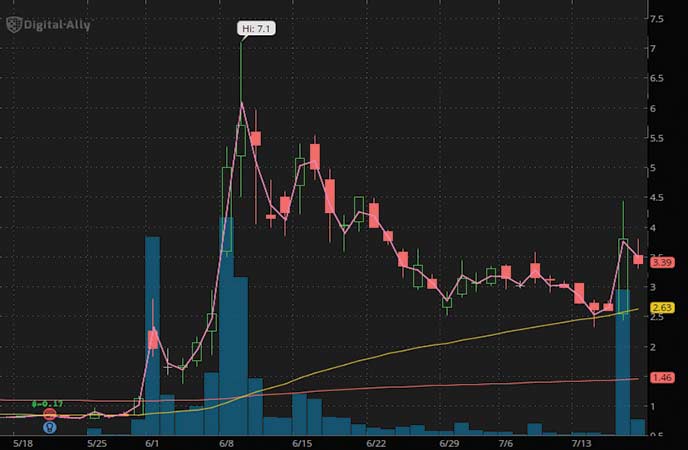Select the yellow 2.63 moving average tag

coord(662,307)
